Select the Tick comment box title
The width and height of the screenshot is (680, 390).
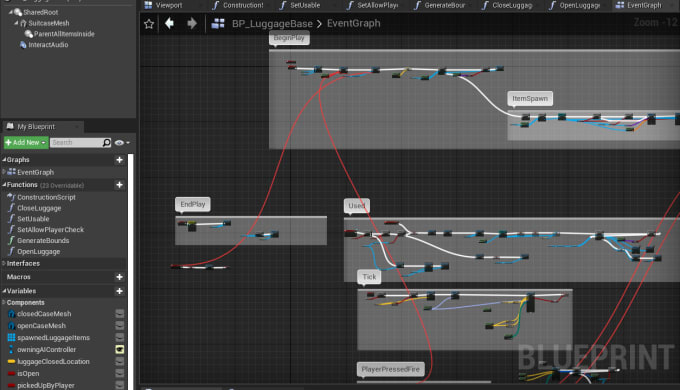click(x=369, y=277)
